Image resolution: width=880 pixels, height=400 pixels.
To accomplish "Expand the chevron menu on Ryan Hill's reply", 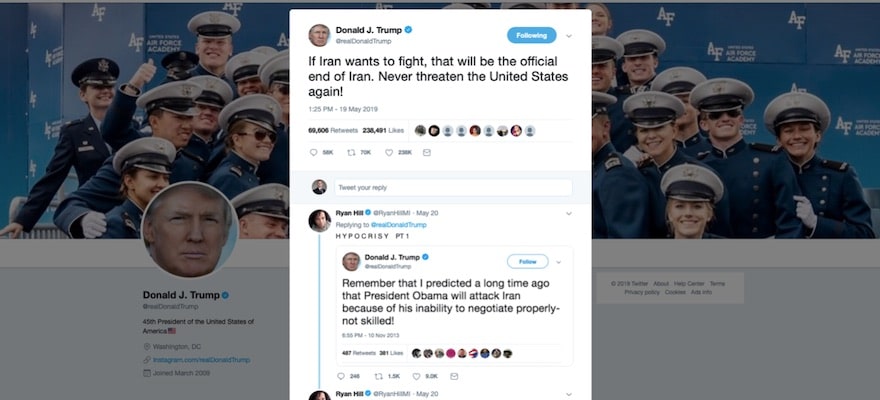I will pyautogui.click(x=569, y=213).
